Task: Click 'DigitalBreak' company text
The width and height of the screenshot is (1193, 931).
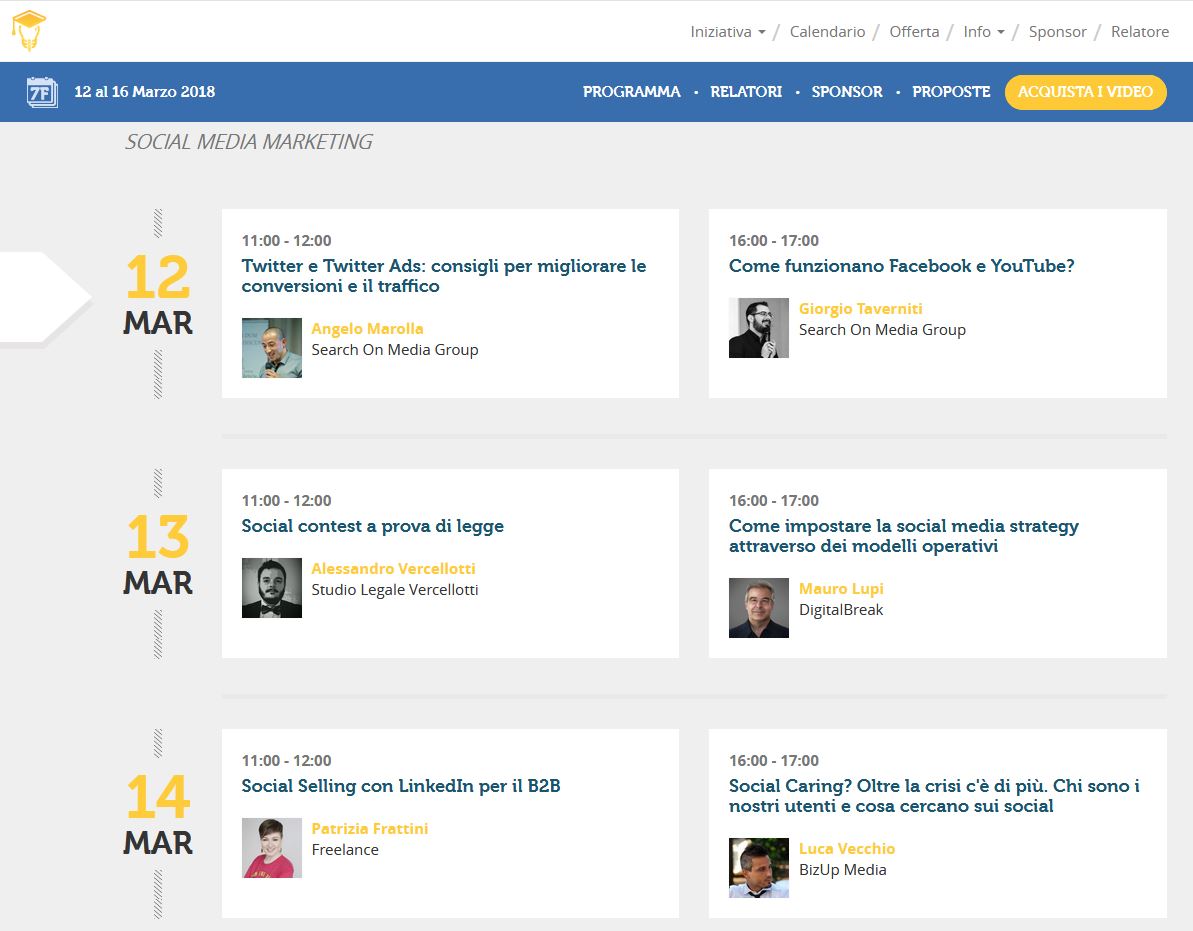Action: click(x=841, y=610)
